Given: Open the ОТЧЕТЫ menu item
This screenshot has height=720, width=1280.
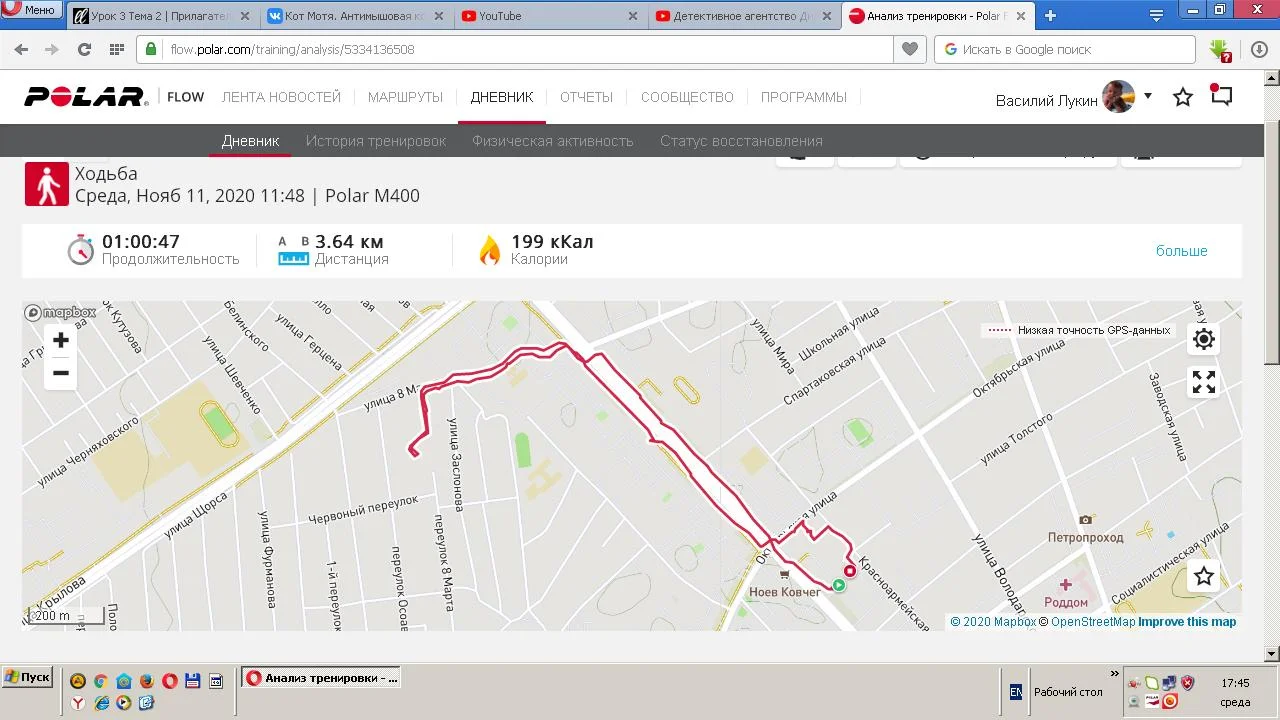Looking at the screenshot, I should tap(586, 97).
